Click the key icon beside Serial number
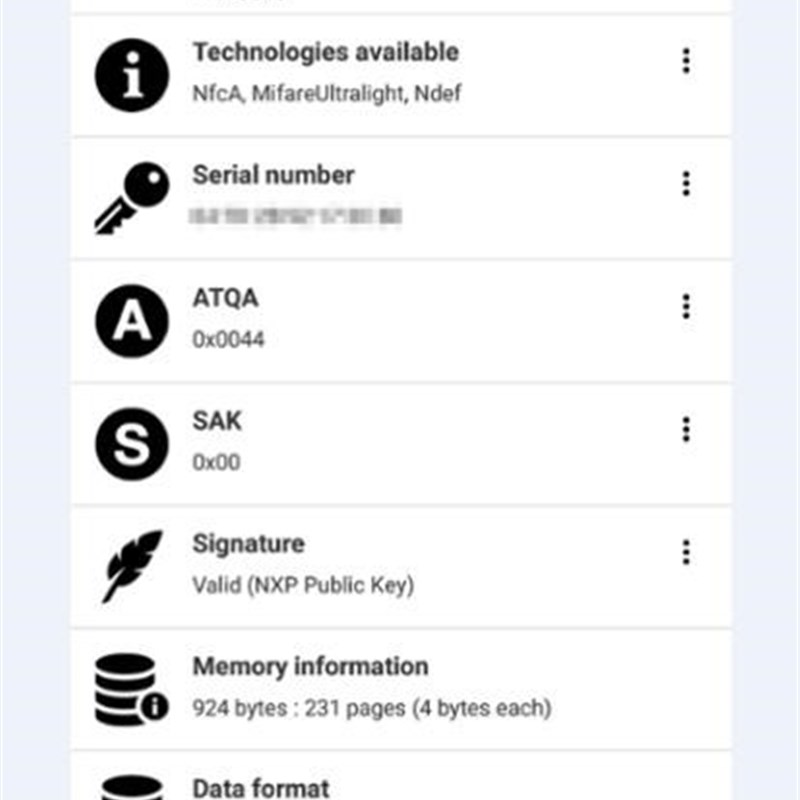Image resolution: width=800 pixels, height=800 pixels. point(131,198)
